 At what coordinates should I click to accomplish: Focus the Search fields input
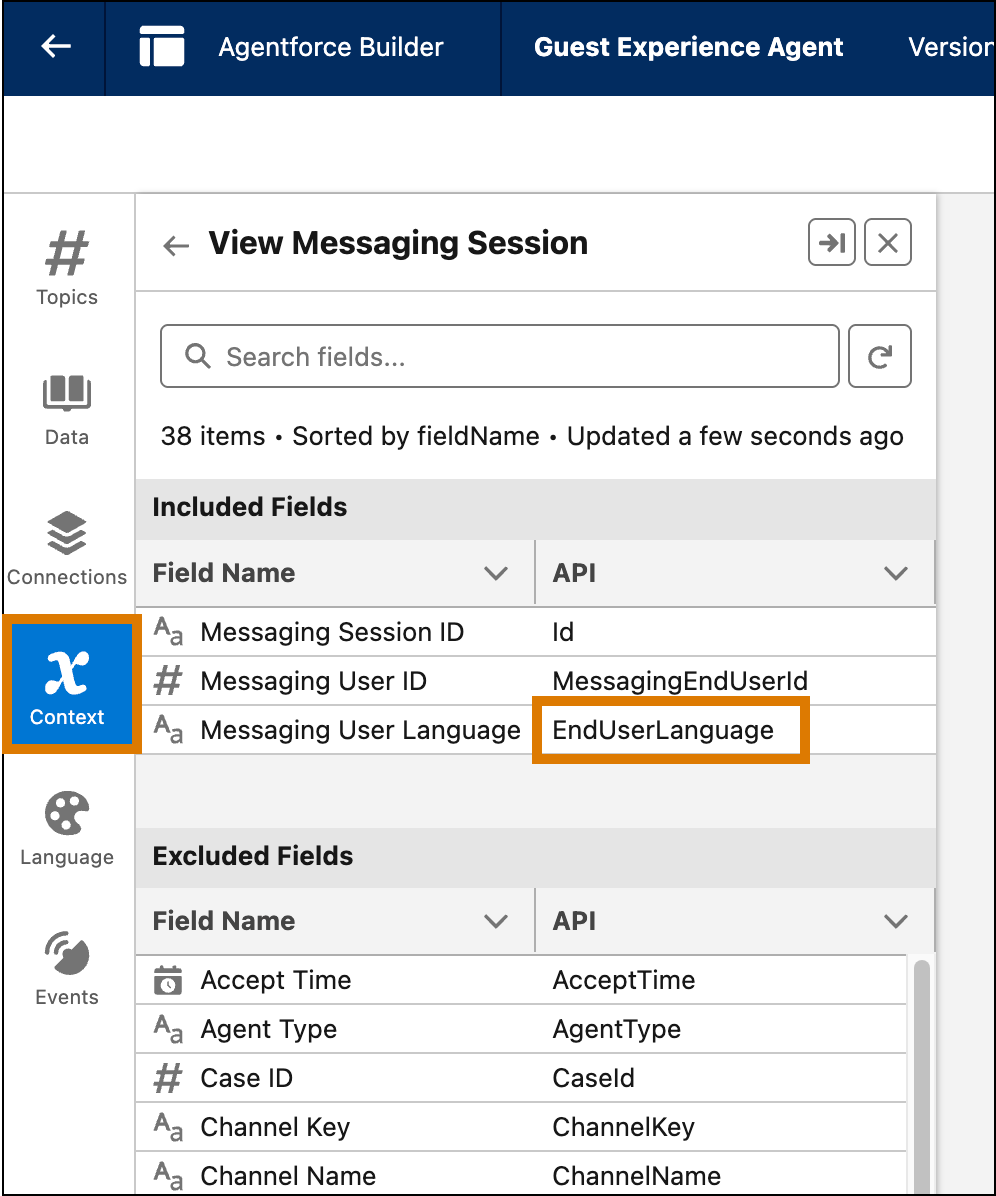point(500,356)
